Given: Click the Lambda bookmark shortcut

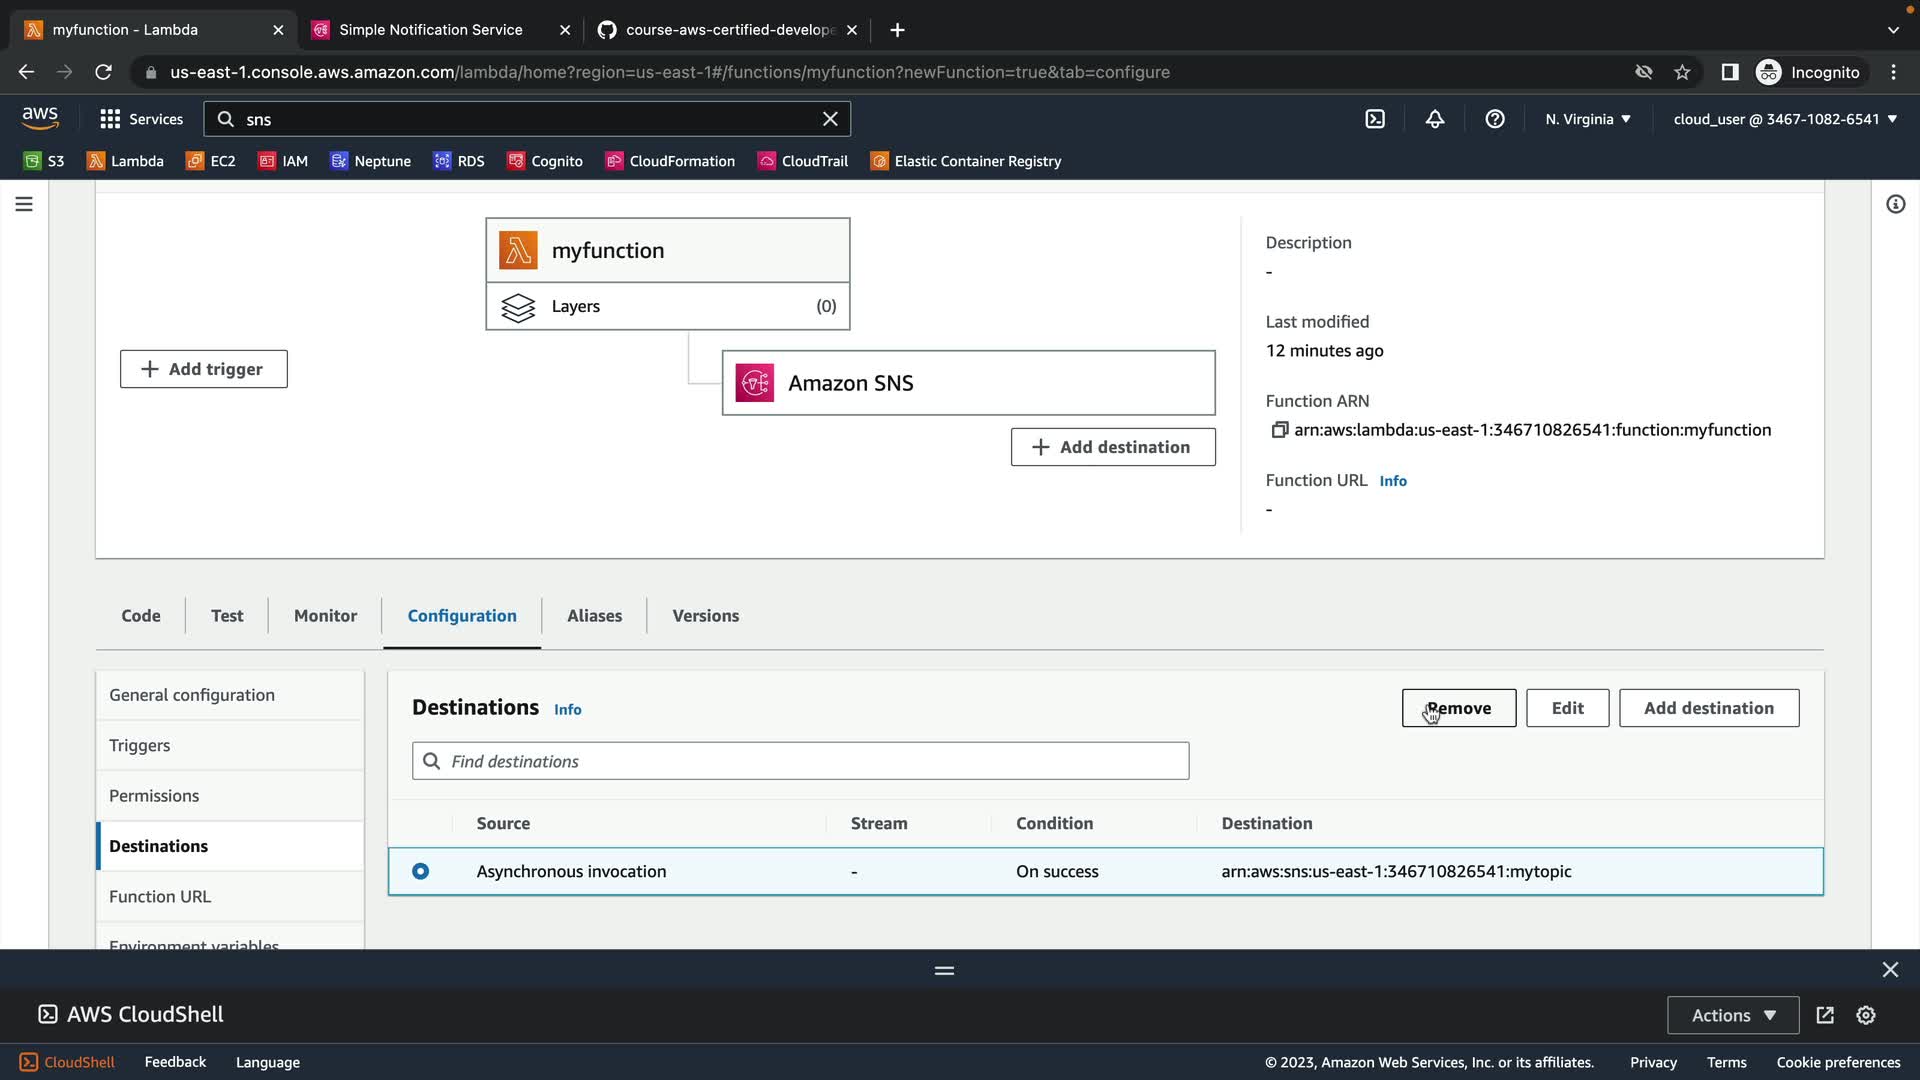Looking at the screenshot, I should (x=125, y=161).
